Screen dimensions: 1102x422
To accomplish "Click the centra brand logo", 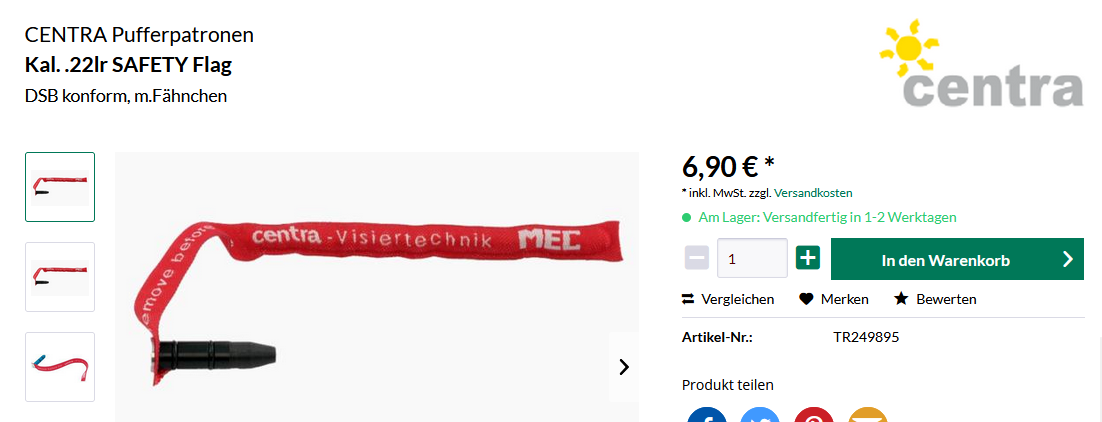I will coord(980,64).
